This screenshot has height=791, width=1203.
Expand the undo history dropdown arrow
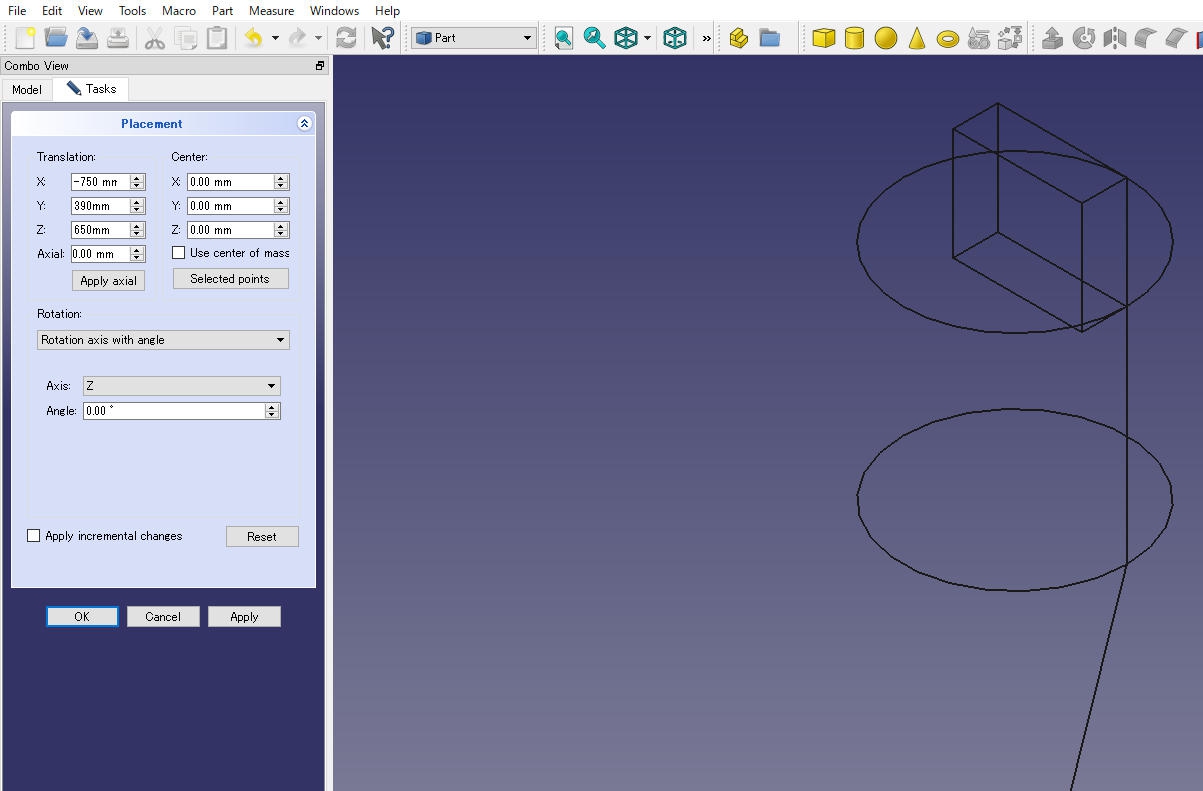(x=275, y=38)
